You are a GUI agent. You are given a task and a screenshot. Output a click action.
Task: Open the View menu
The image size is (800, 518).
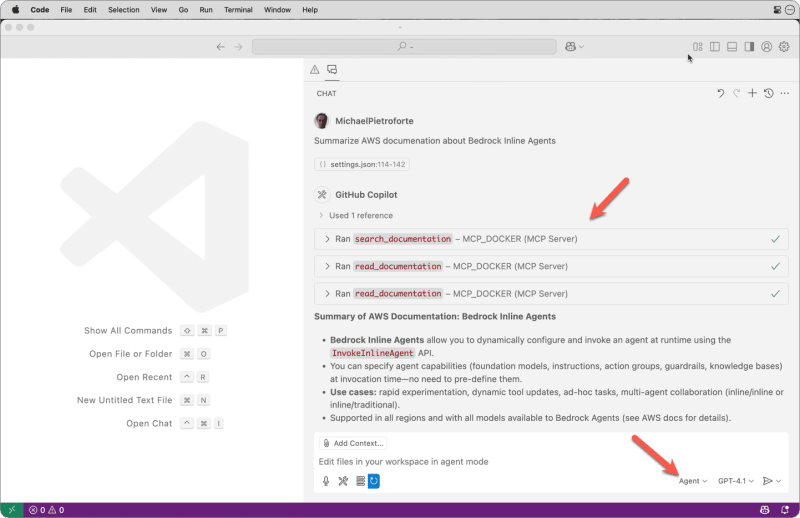pos(159,10)
